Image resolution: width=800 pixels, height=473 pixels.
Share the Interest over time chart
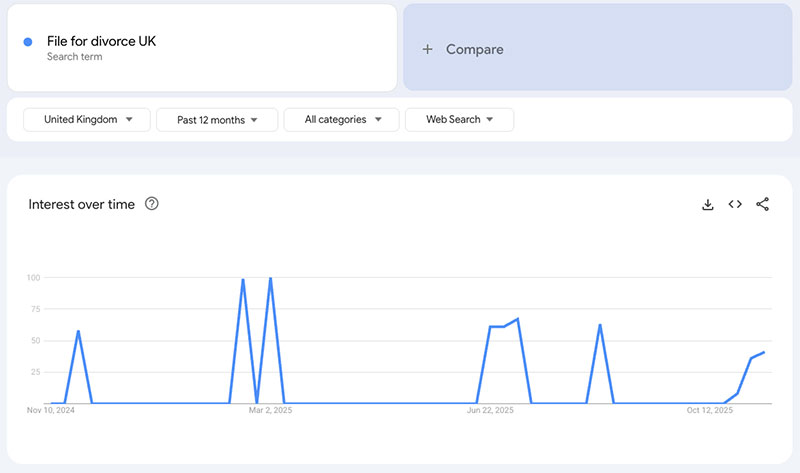[762, 204]
